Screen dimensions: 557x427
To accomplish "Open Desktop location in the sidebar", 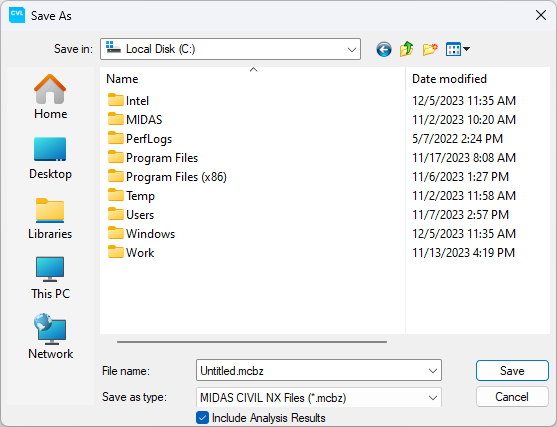I will tap(50, 158).
